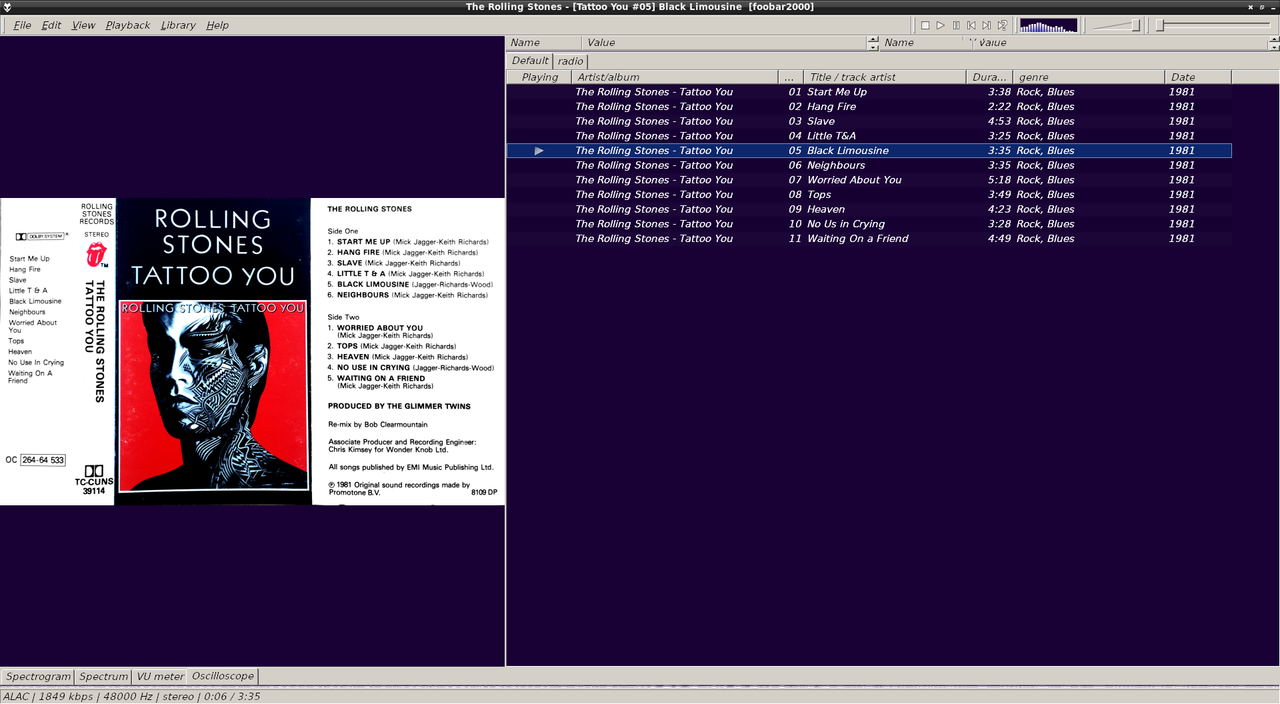Click the spectrum visualization in toolbar
This screenshot has height=704, width=1280.
pyautogui.click(x=1048, y=25)
